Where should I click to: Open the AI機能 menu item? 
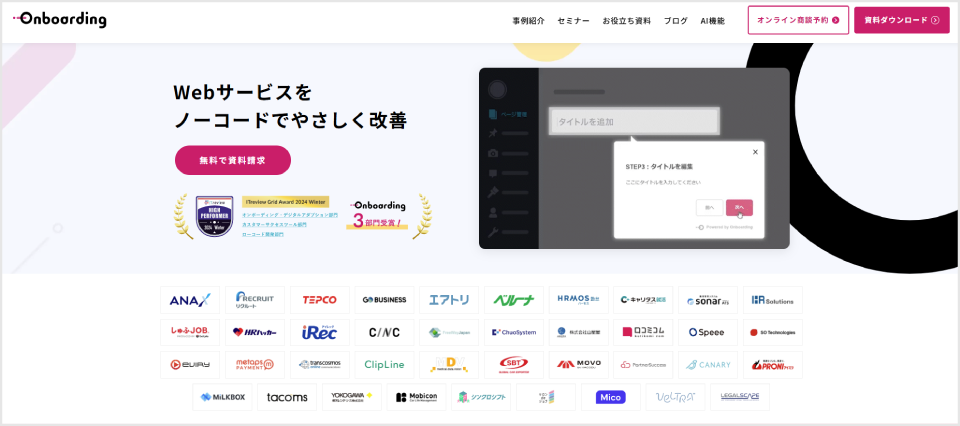click(x=713, y=21)
